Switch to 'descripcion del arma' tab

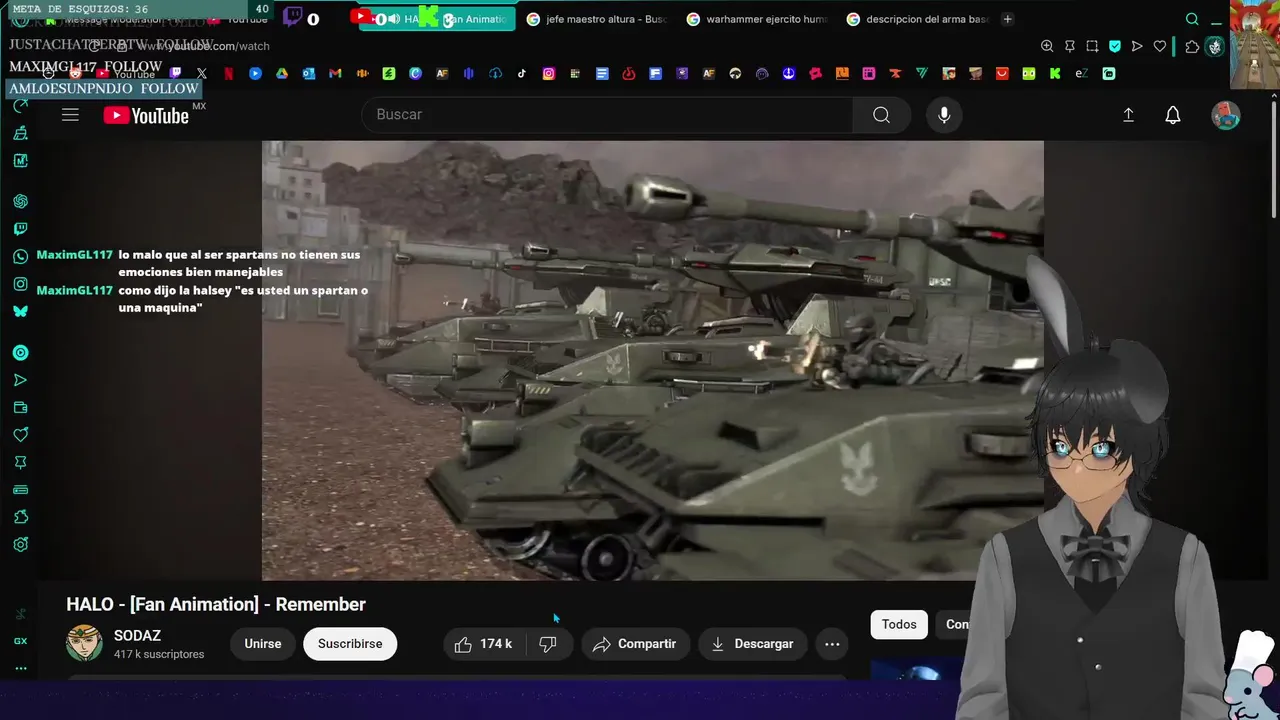coord(916,19)
